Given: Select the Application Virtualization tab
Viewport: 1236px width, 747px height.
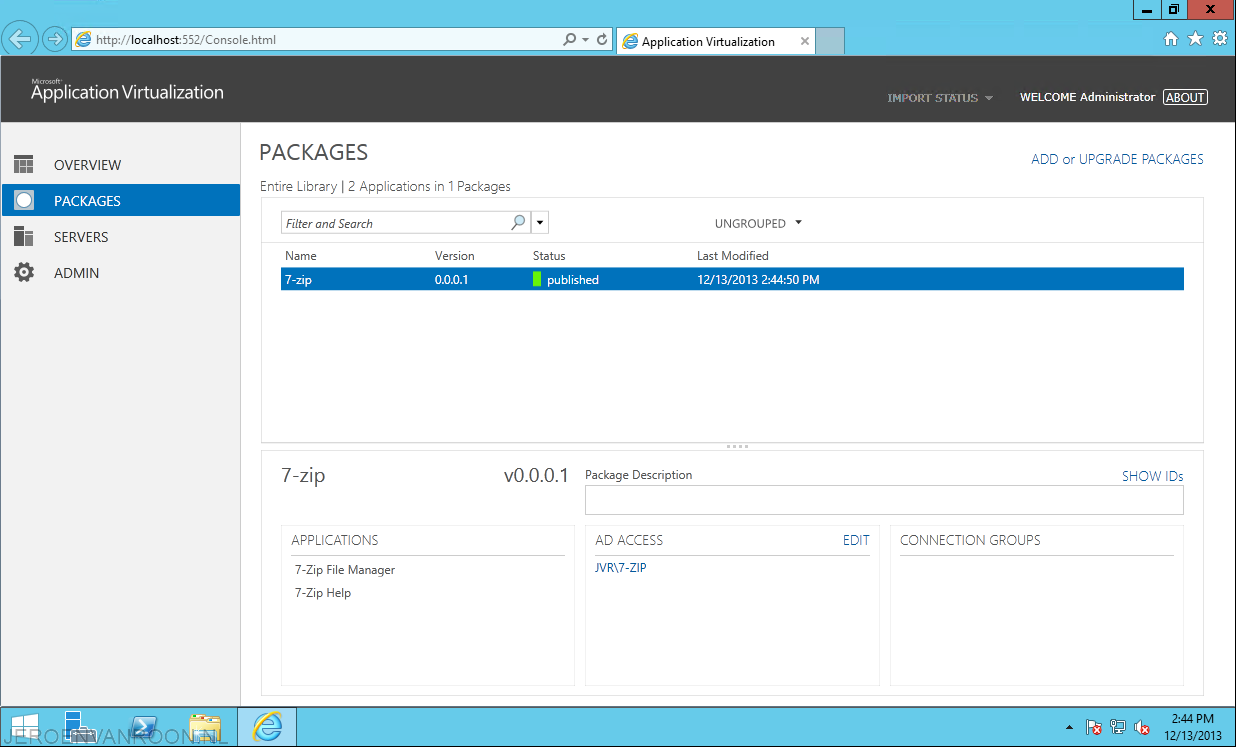Looking at the screenshot, I should point(716,41).
